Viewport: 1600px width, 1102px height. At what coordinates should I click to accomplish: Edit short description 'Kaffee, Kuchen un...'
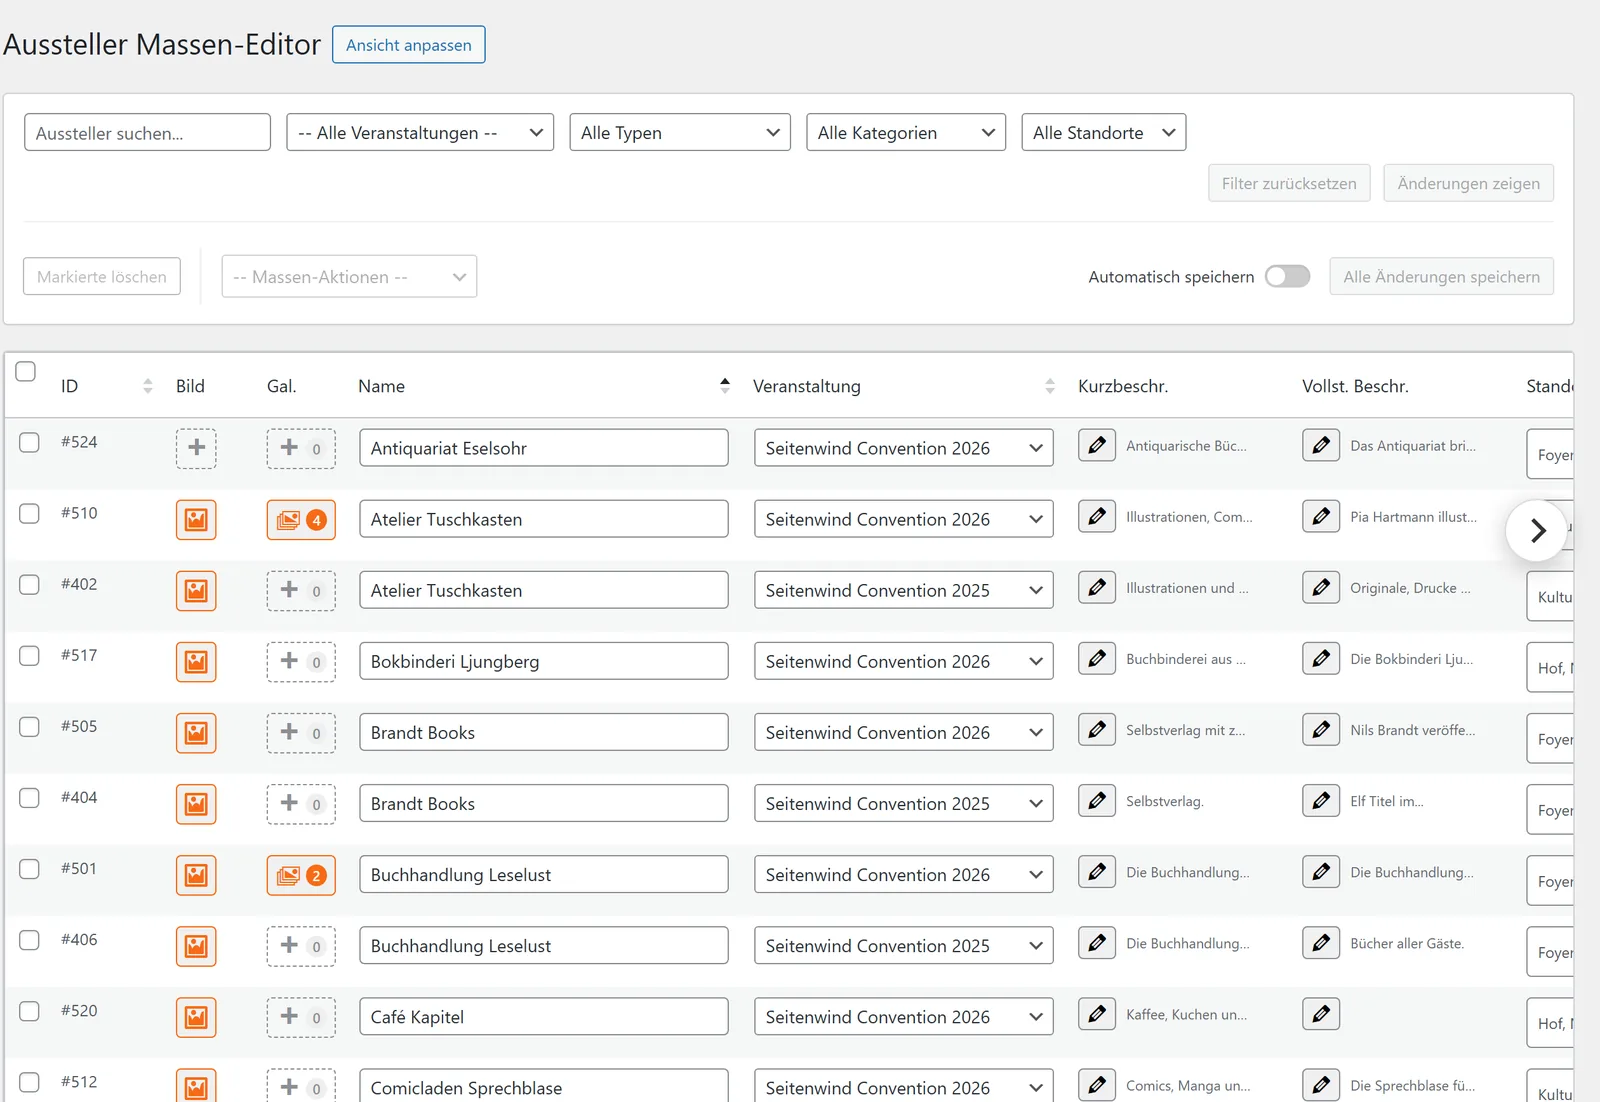[x=1097, y=1014]
